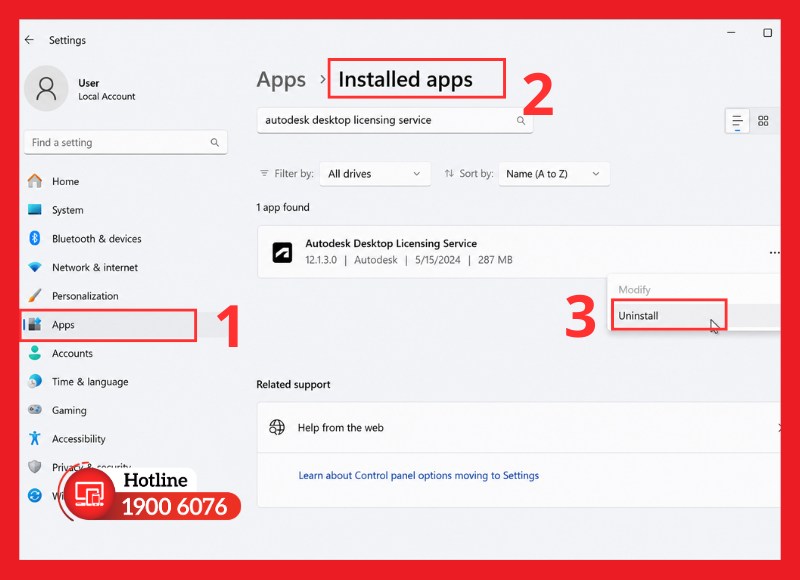Go back to Apps breadcrumb

click(x=281, y=80)
